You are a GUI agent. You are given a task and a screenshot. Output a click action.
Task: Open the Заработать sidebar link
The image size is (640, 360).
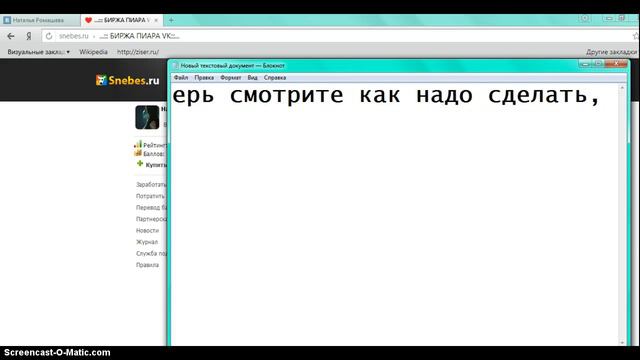point(151,184)
